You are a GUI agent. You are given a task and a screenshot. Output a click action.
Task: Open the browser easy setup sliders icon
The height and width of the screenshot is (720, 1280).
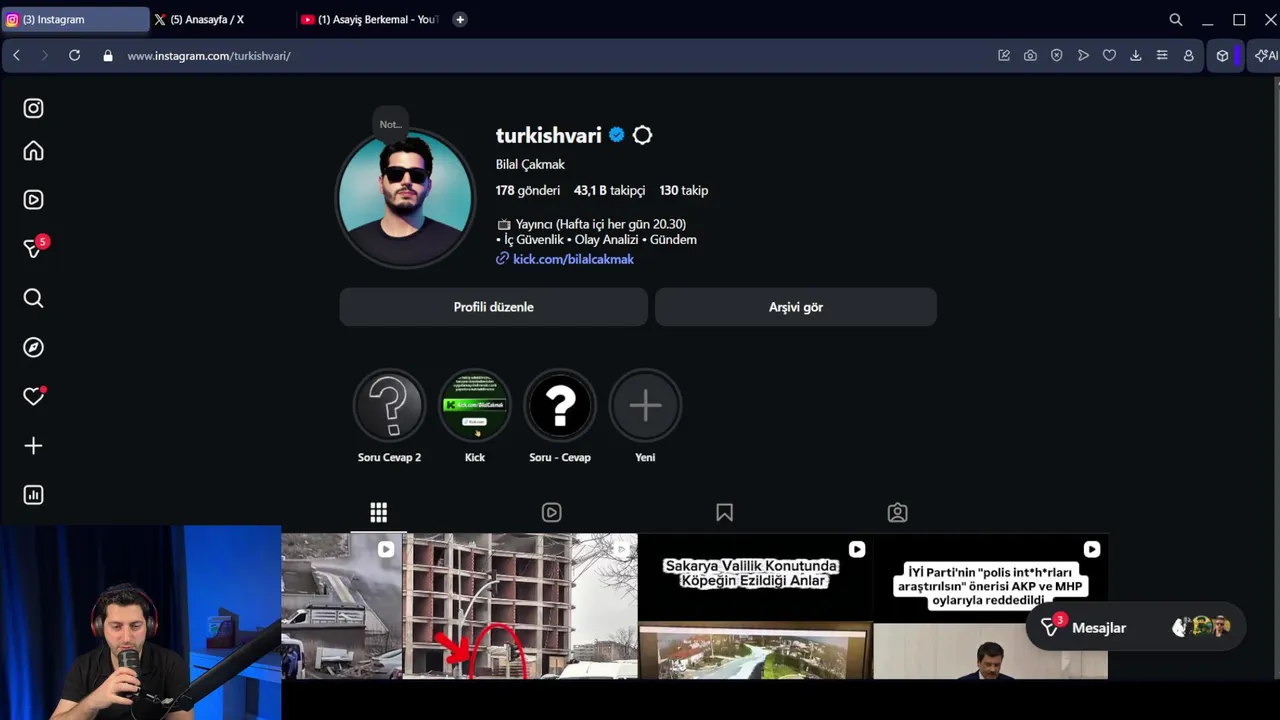pos(1162,56)
